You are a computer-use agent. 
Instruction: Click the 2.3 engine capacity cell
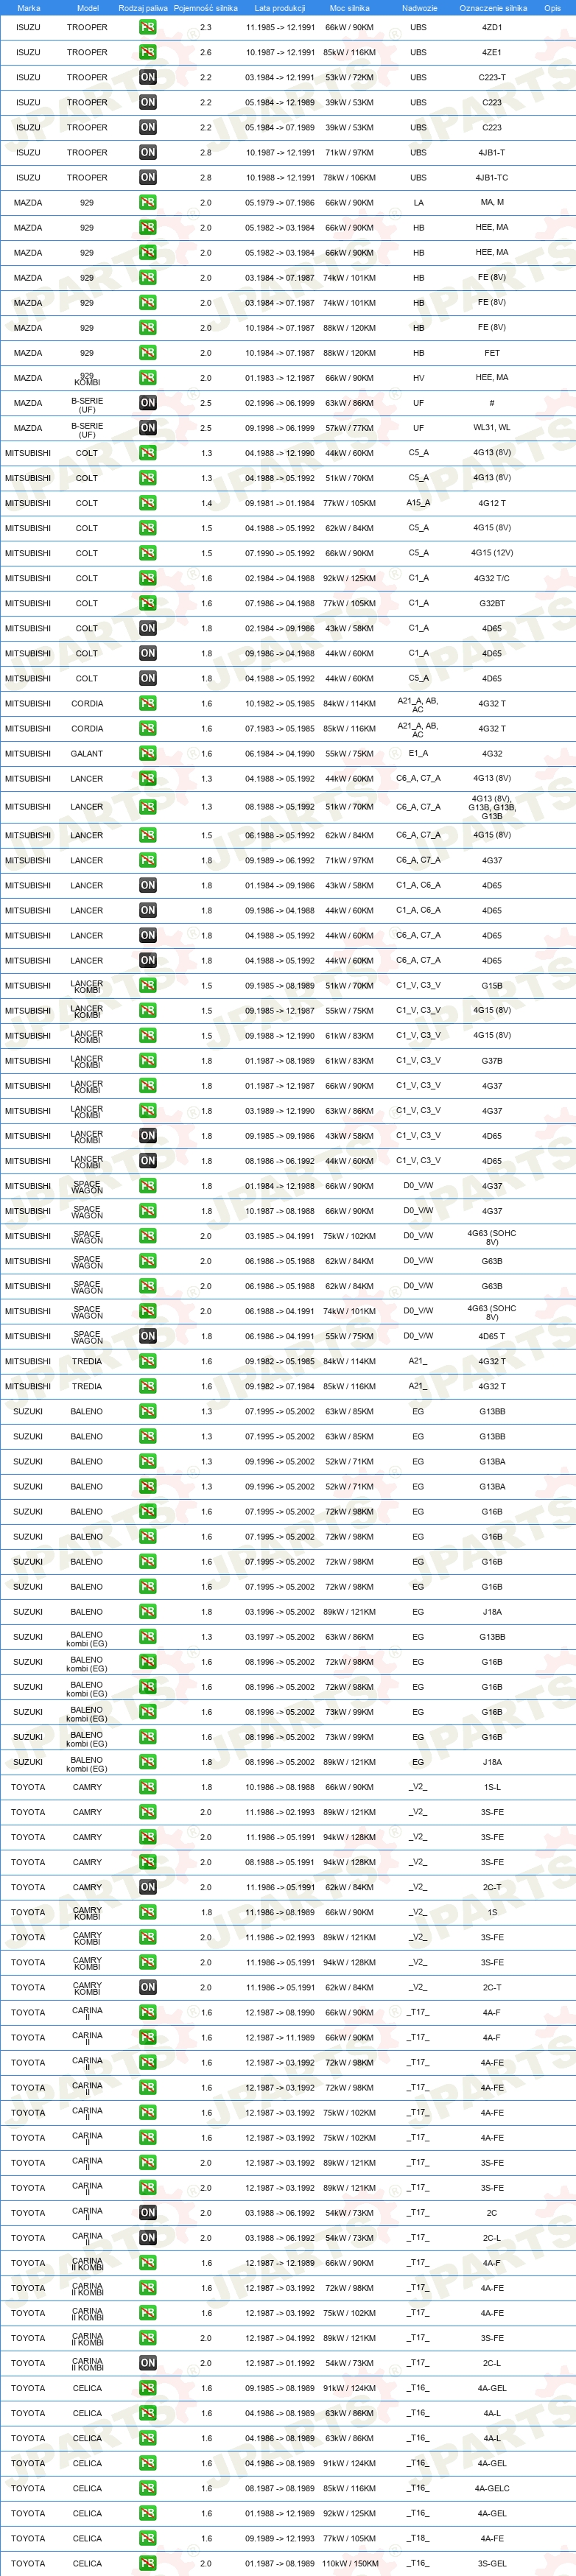[206, 27]
